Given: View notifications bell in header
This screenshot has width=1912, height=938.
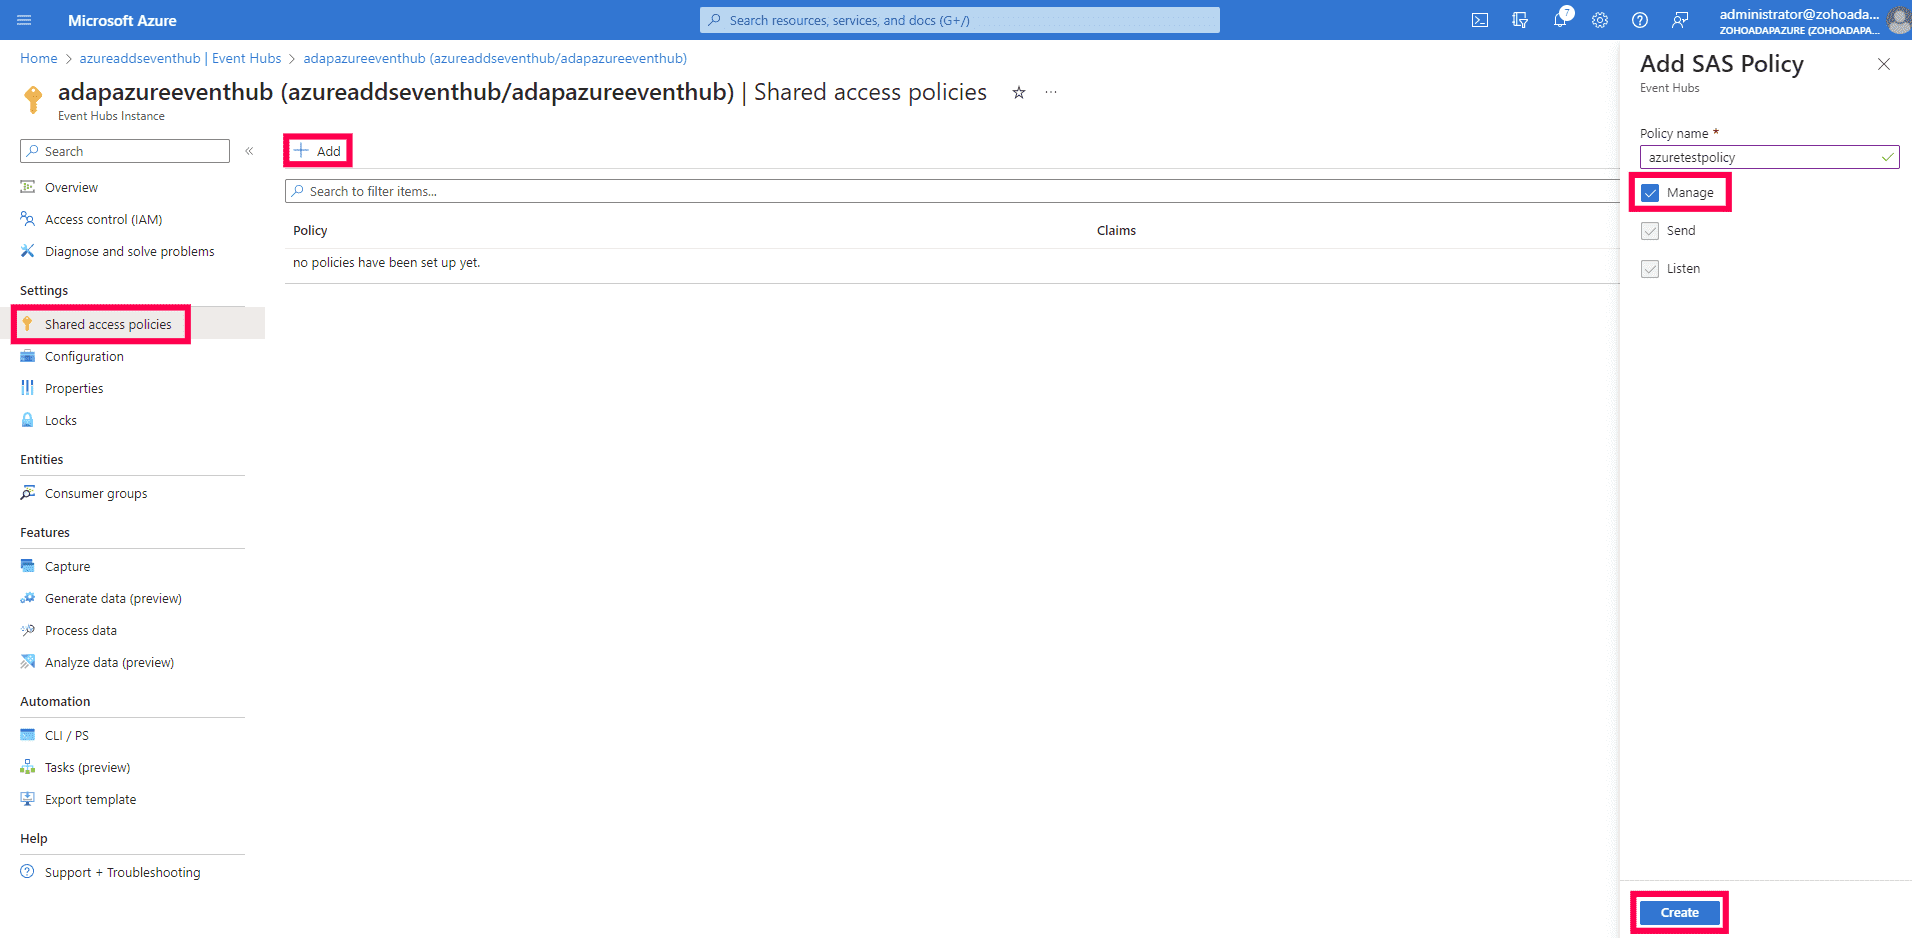Looking at the screenshot, I should tap(1560, 20).
